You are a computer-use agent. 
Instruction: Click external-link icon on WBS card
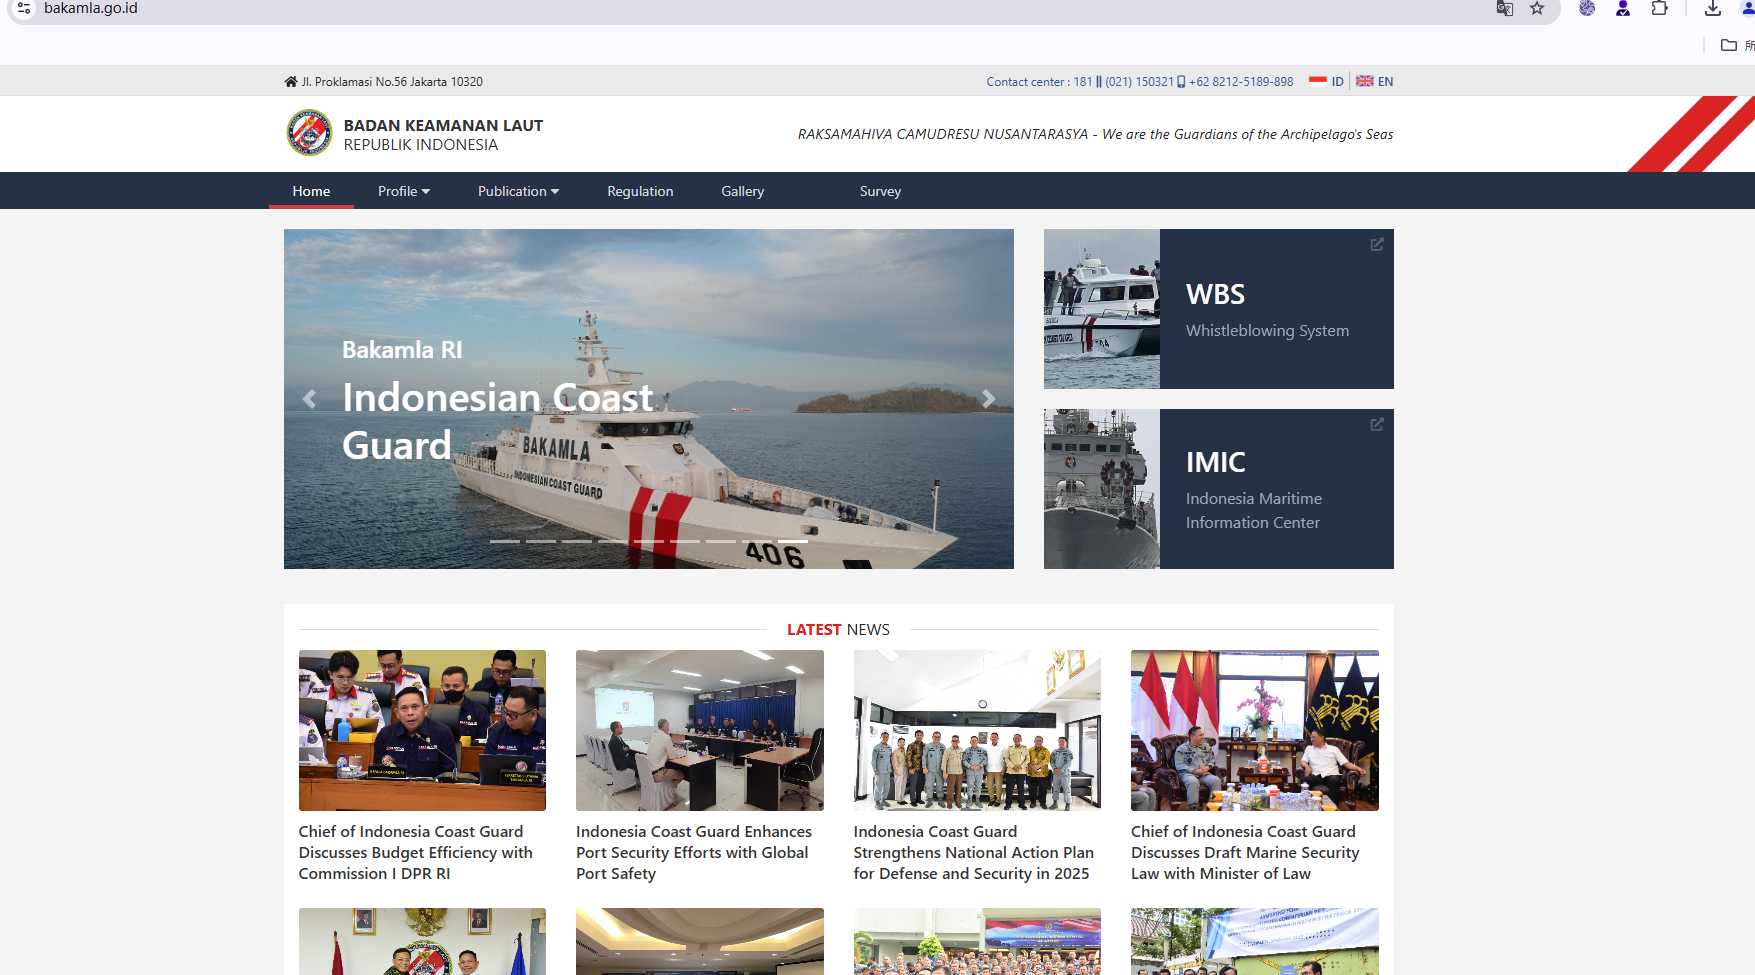(x=1377, y=244)
